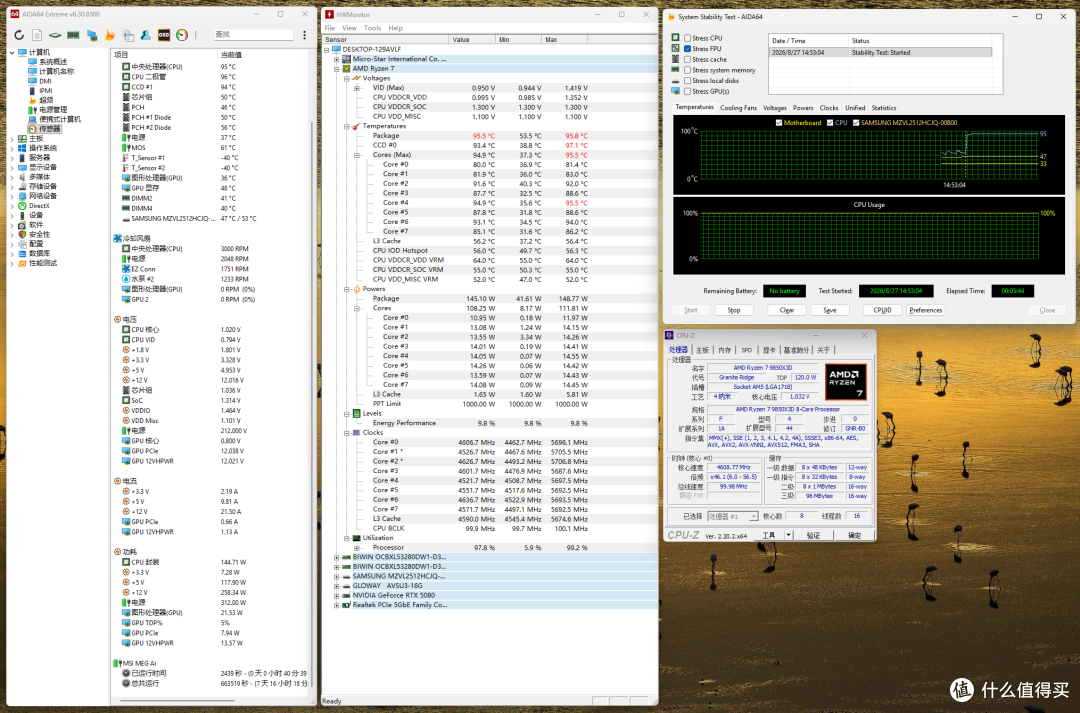Select 超频 overclock item in AIDA64 tree
The image size is (1080, 713).
[40, 100]
